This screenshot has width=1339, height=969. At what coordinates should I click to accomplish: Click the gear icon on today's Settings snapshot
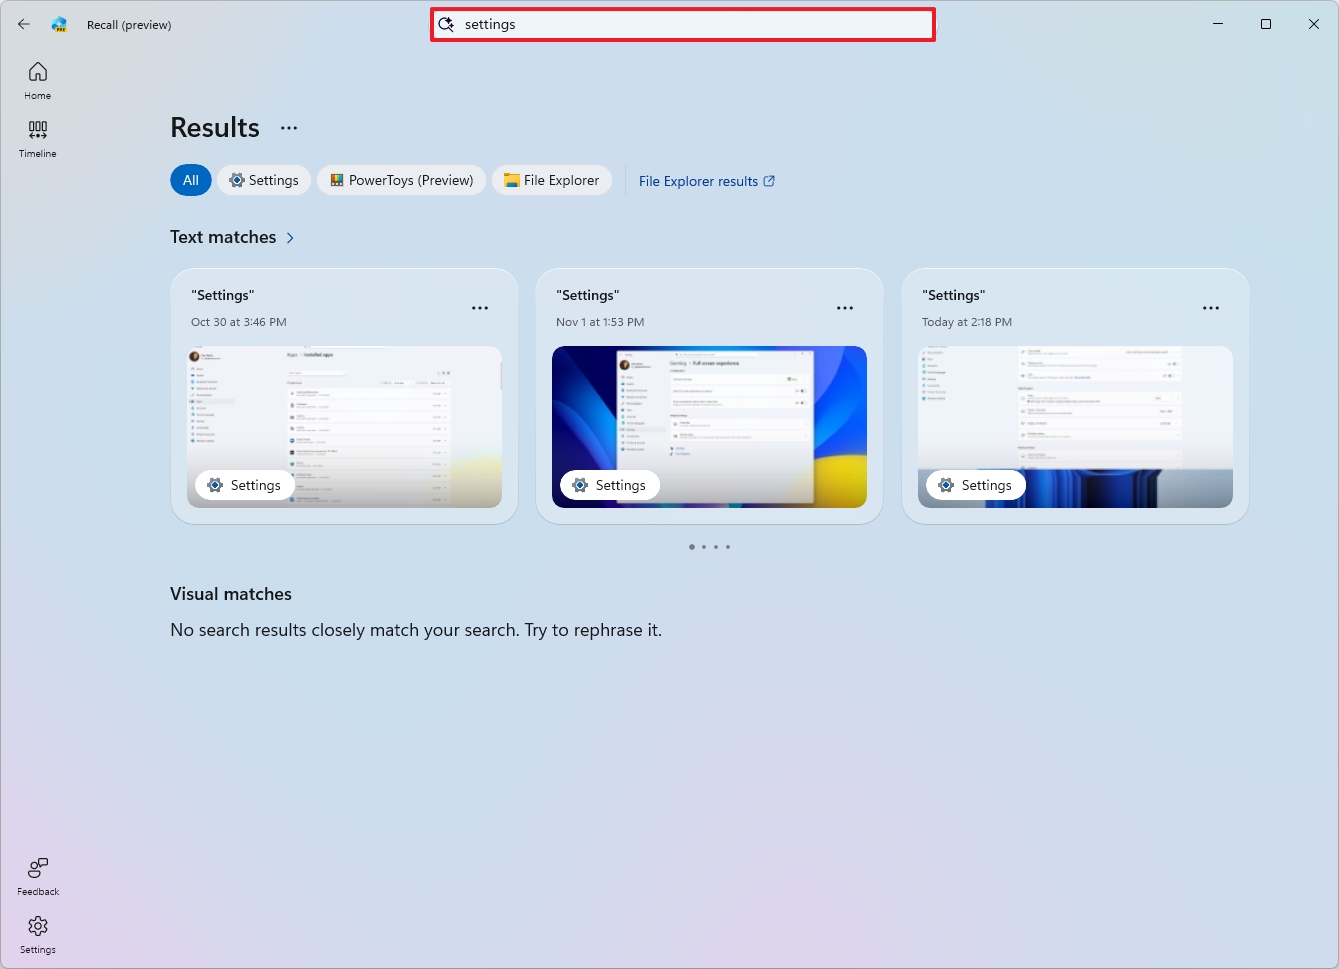coord(944,485)
